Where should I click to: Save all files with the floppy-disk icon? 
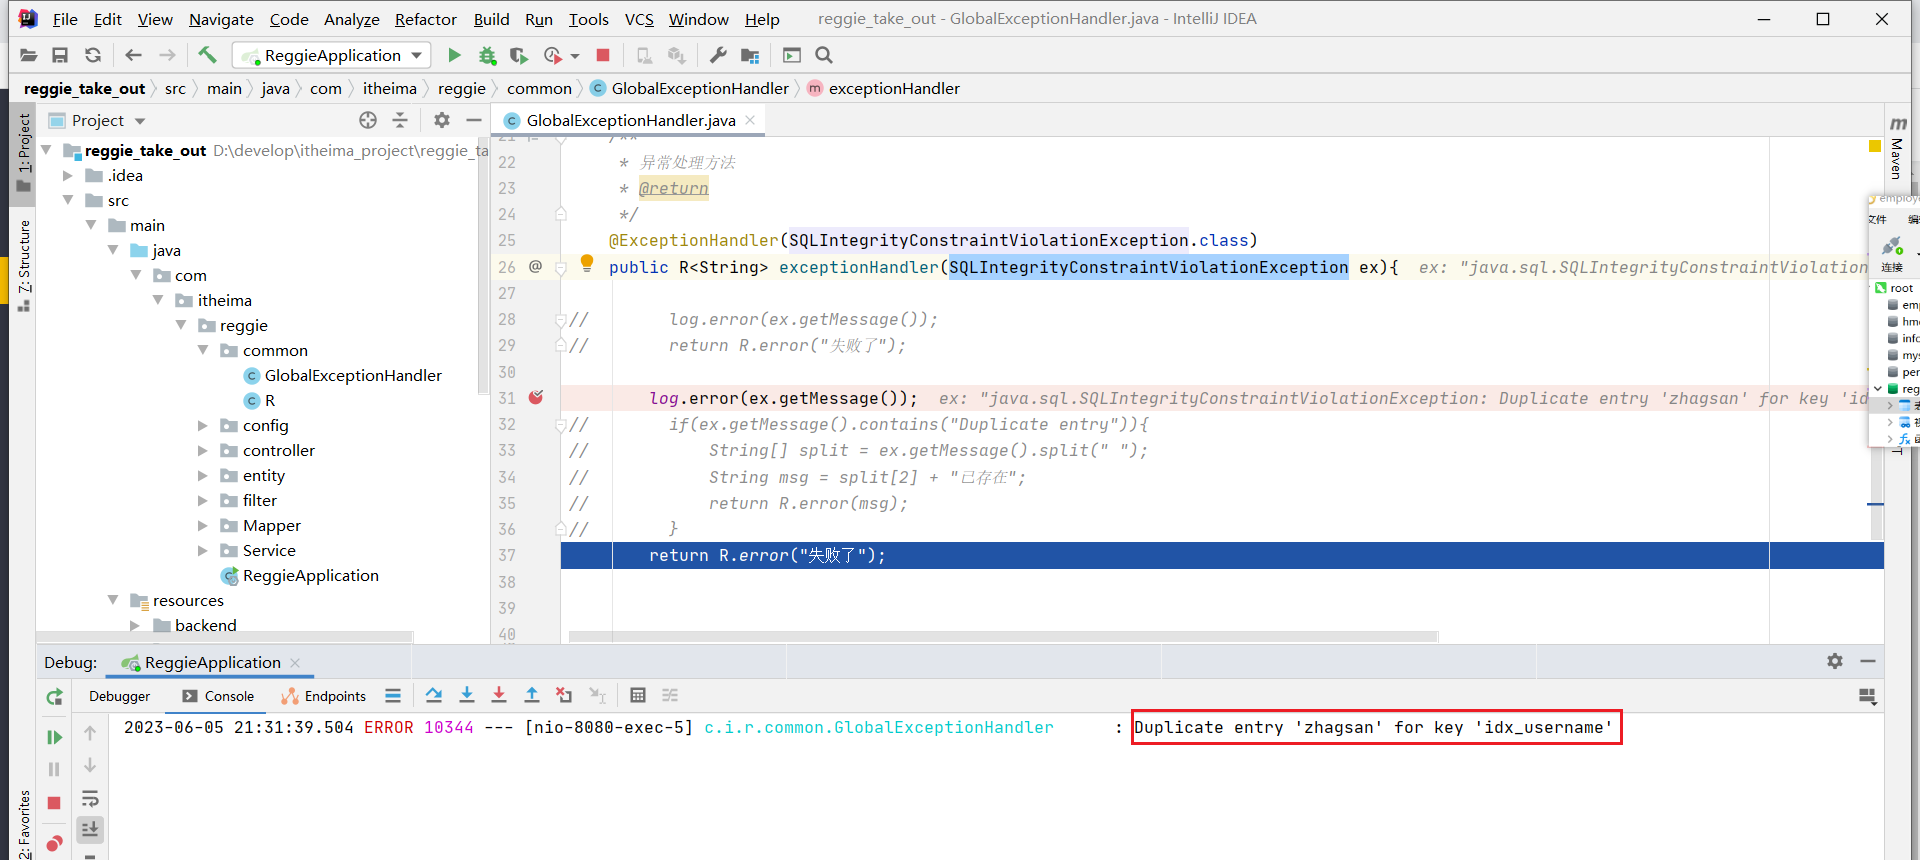pos(60,55)
